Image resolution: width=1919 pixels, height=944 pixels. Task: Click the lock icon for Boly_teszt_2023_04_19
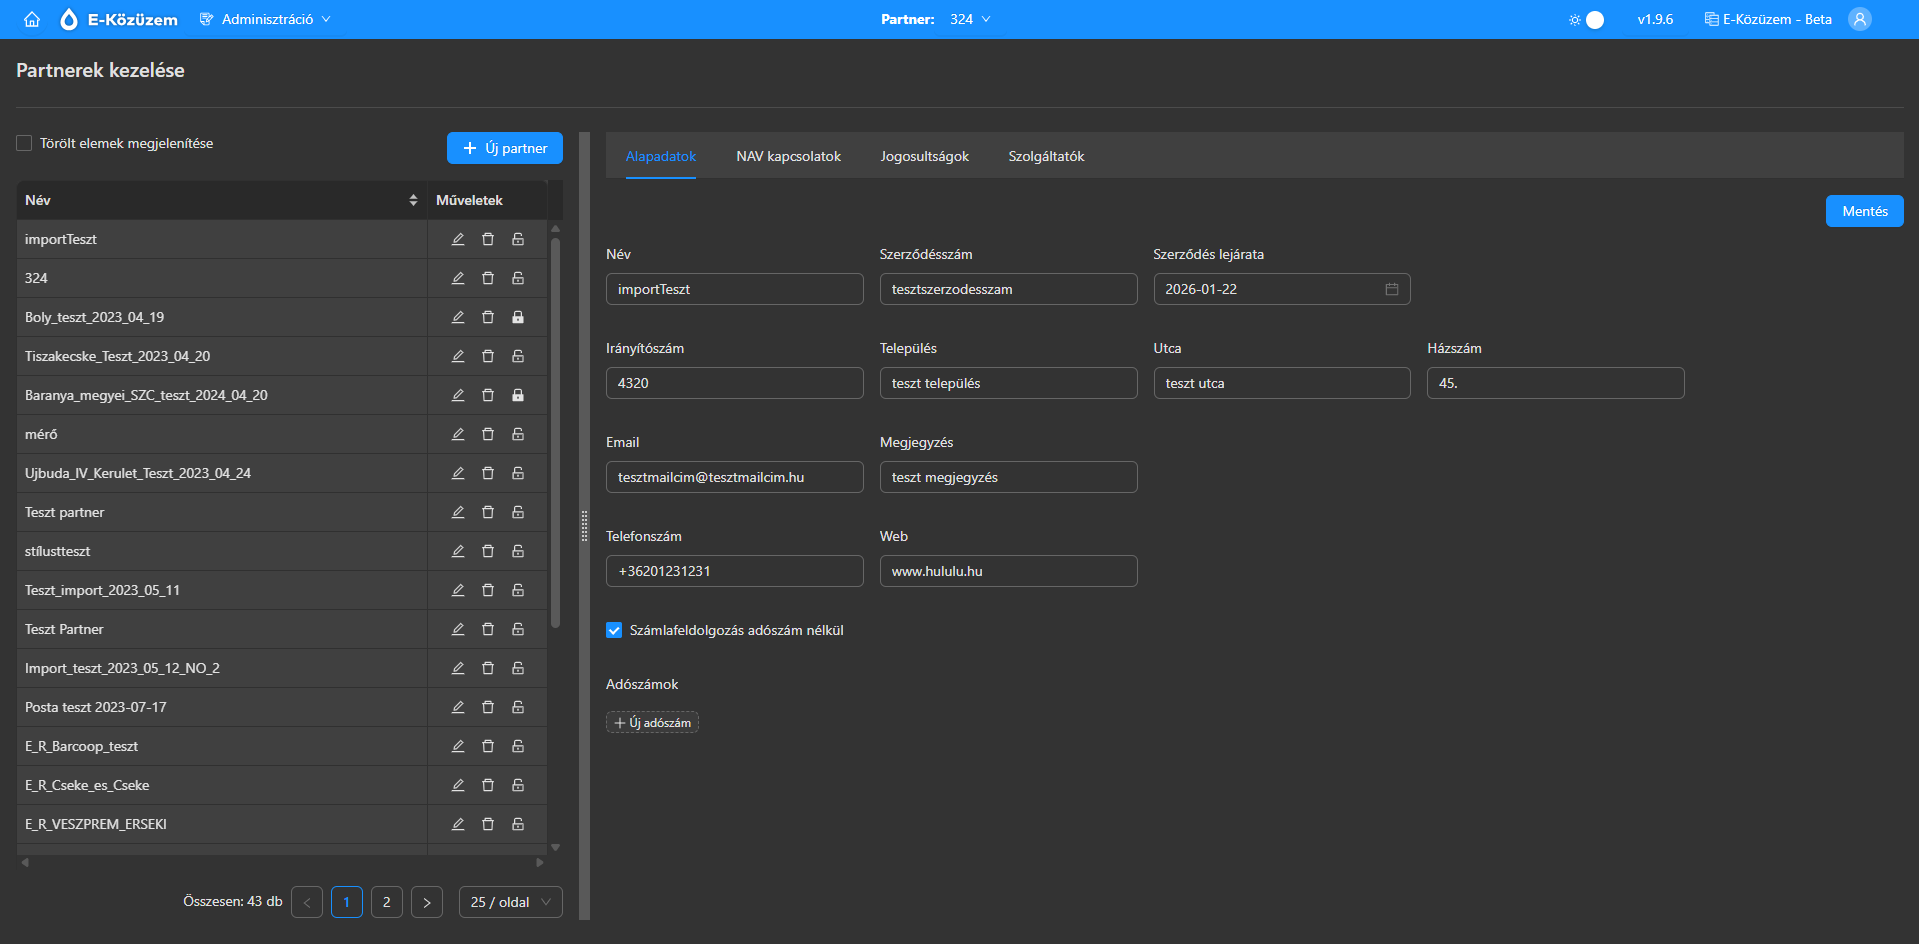tap(518, 317)
